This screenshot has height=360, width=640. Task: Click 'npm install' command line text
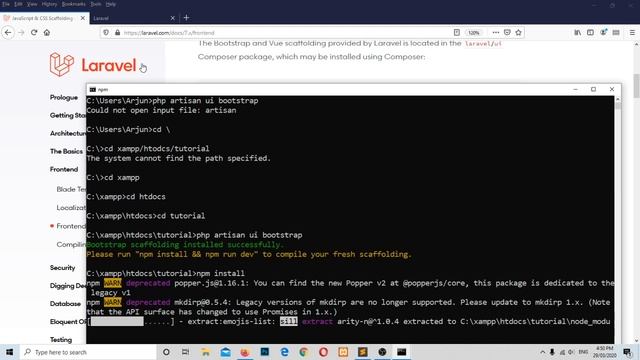[x=220, y=273]
